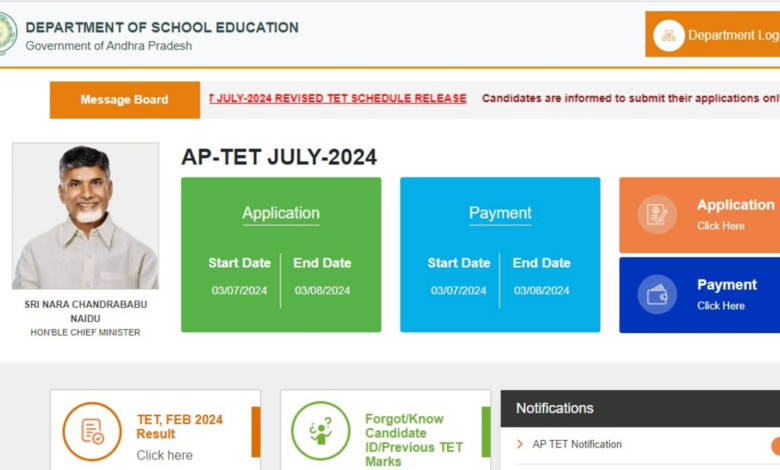The width and height of the screenshot is (780, 470).
Task: Click the green Application dates card heading
Action: click(281, 213)
